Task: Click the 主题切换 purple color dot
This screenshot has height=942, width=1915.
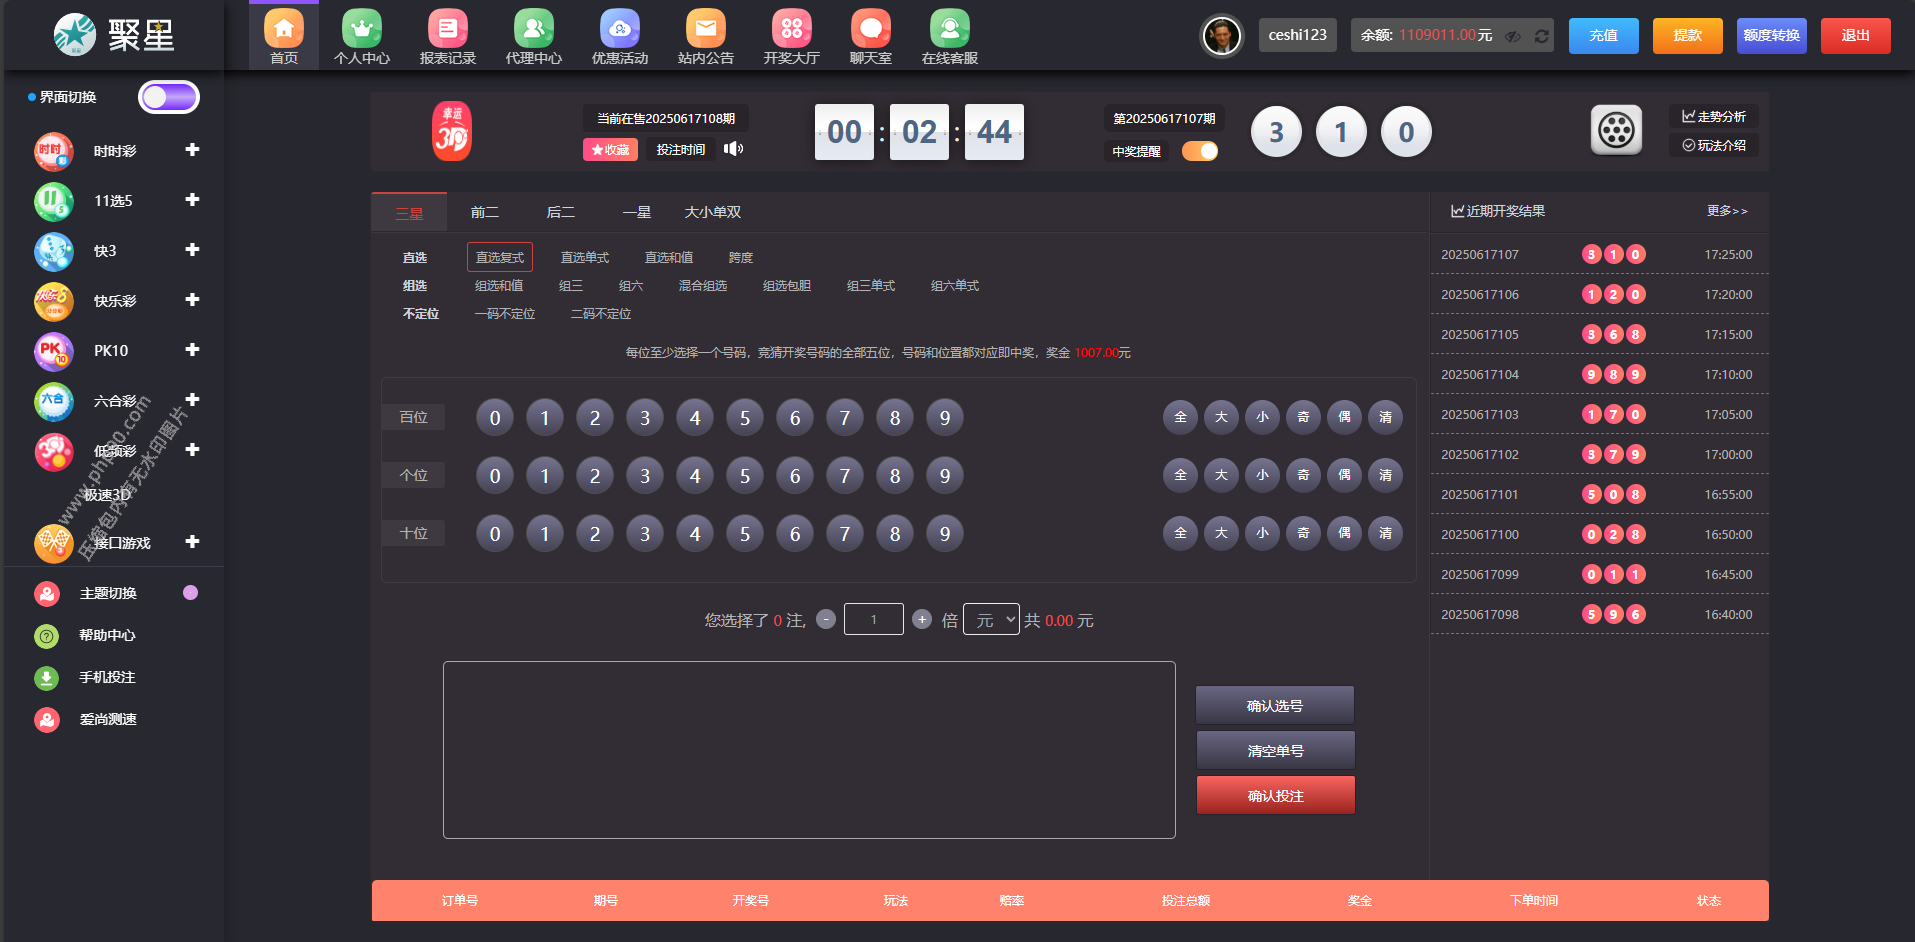Action: pyautogui.click(x=190, y=593)
